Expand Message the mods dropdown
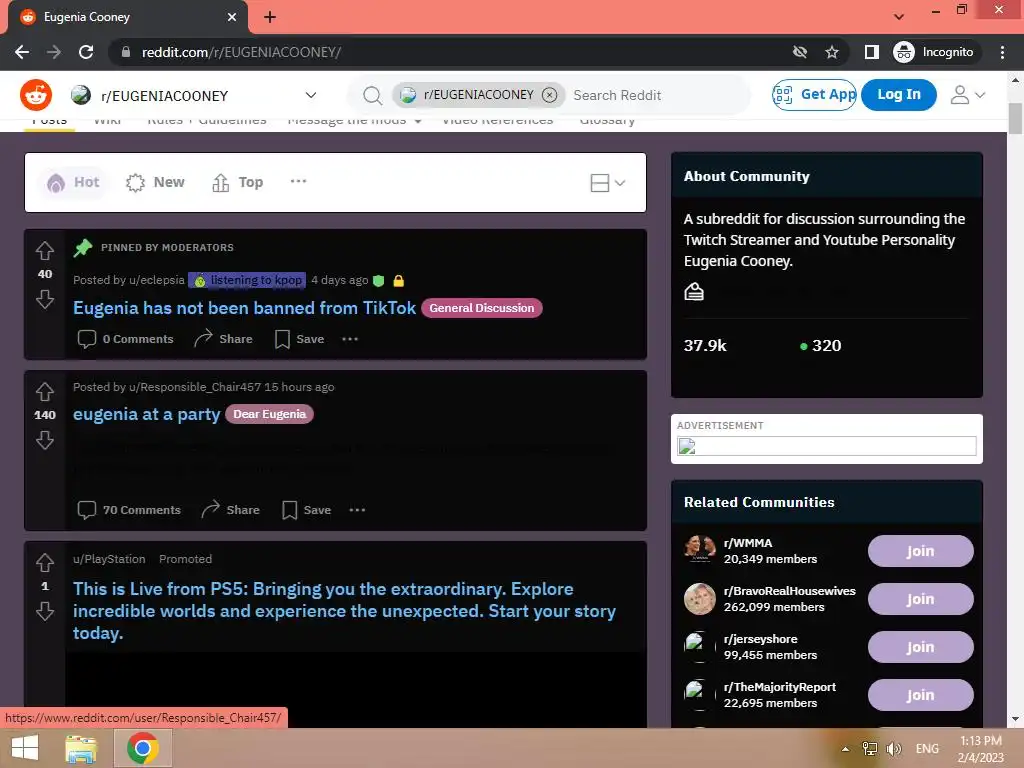 tap(354, 122)
